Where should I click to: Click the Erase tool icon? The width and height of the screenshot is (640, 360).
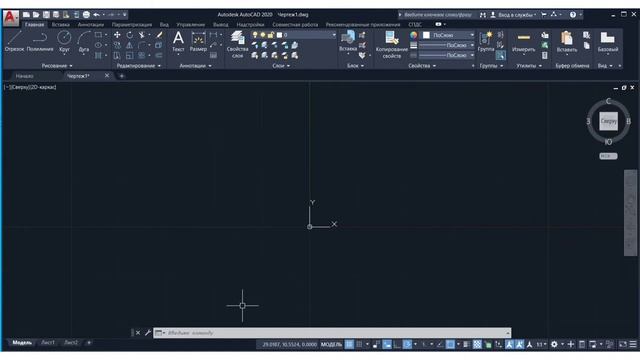pos(159,35)
